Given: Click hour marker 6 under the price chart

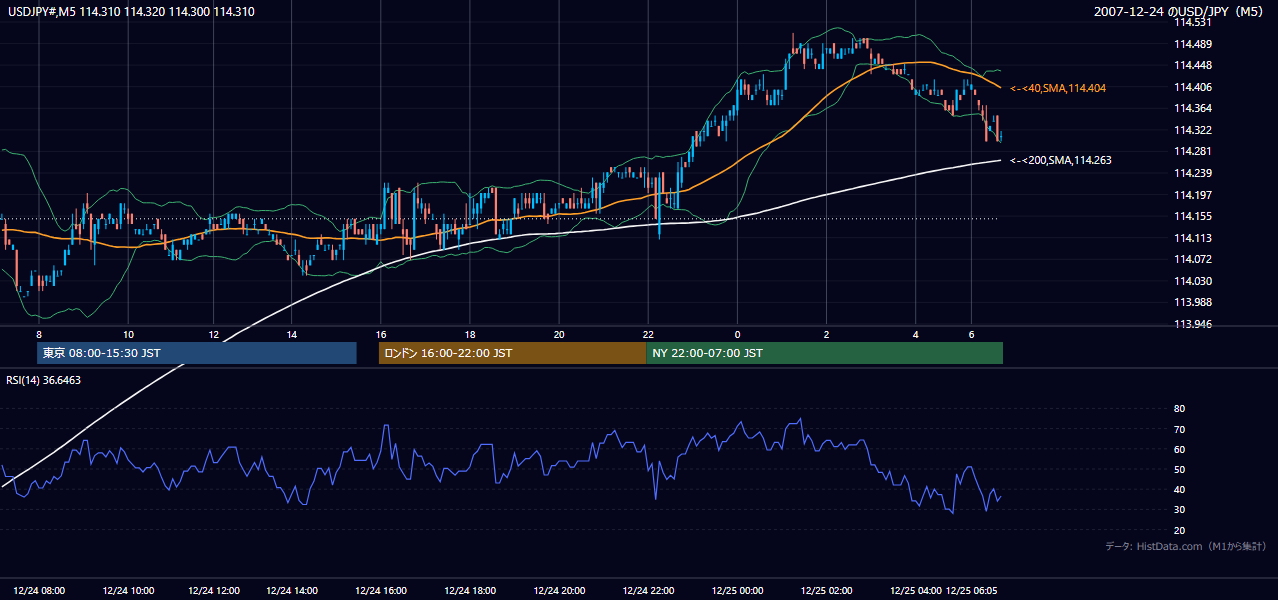Looking at the screenshot, I should tap(972, 334).
